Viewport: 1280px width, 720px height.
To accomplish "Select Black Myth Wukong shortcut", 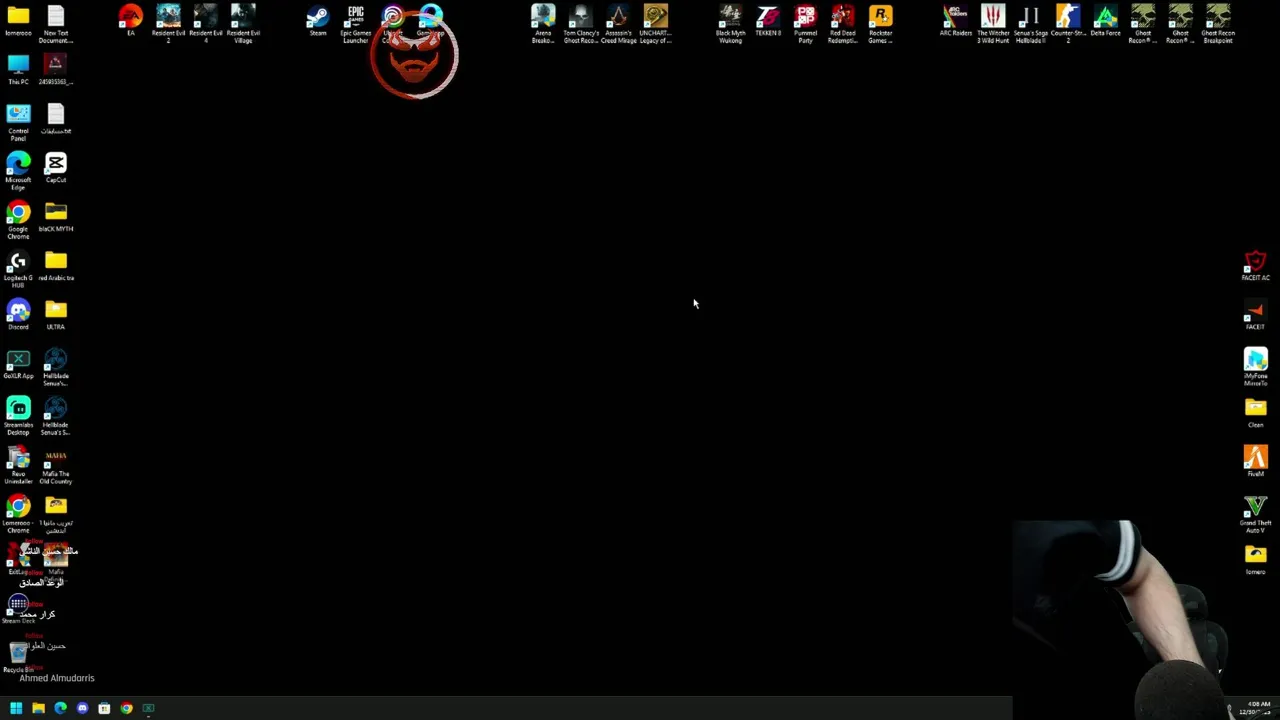I will (730, 22).
